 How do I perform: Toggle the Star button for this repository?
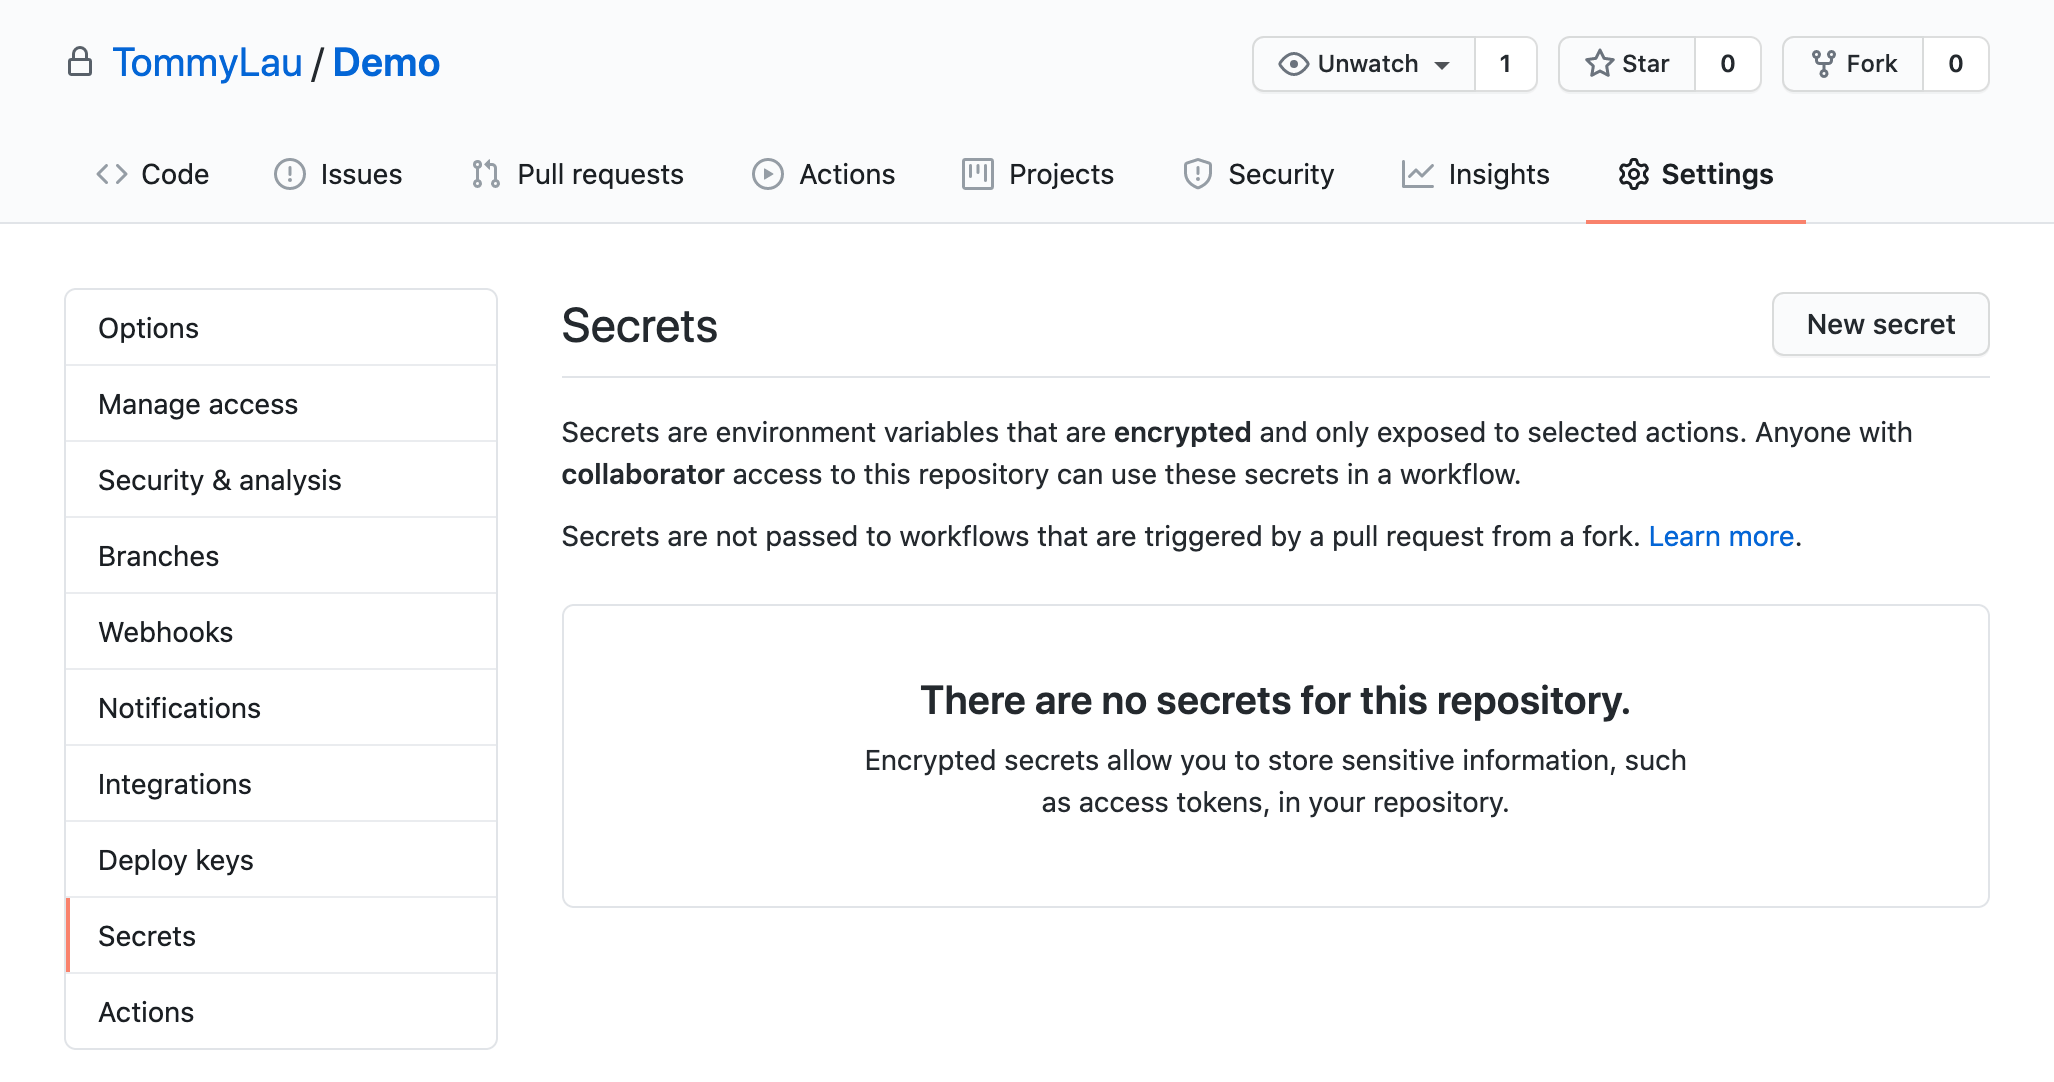coord(1627,64)
